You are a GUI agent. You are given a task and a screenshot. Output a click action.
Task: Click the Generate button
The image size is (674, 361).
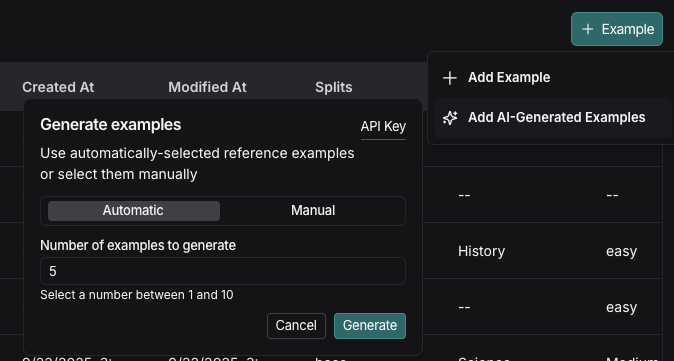coord(370,326)
